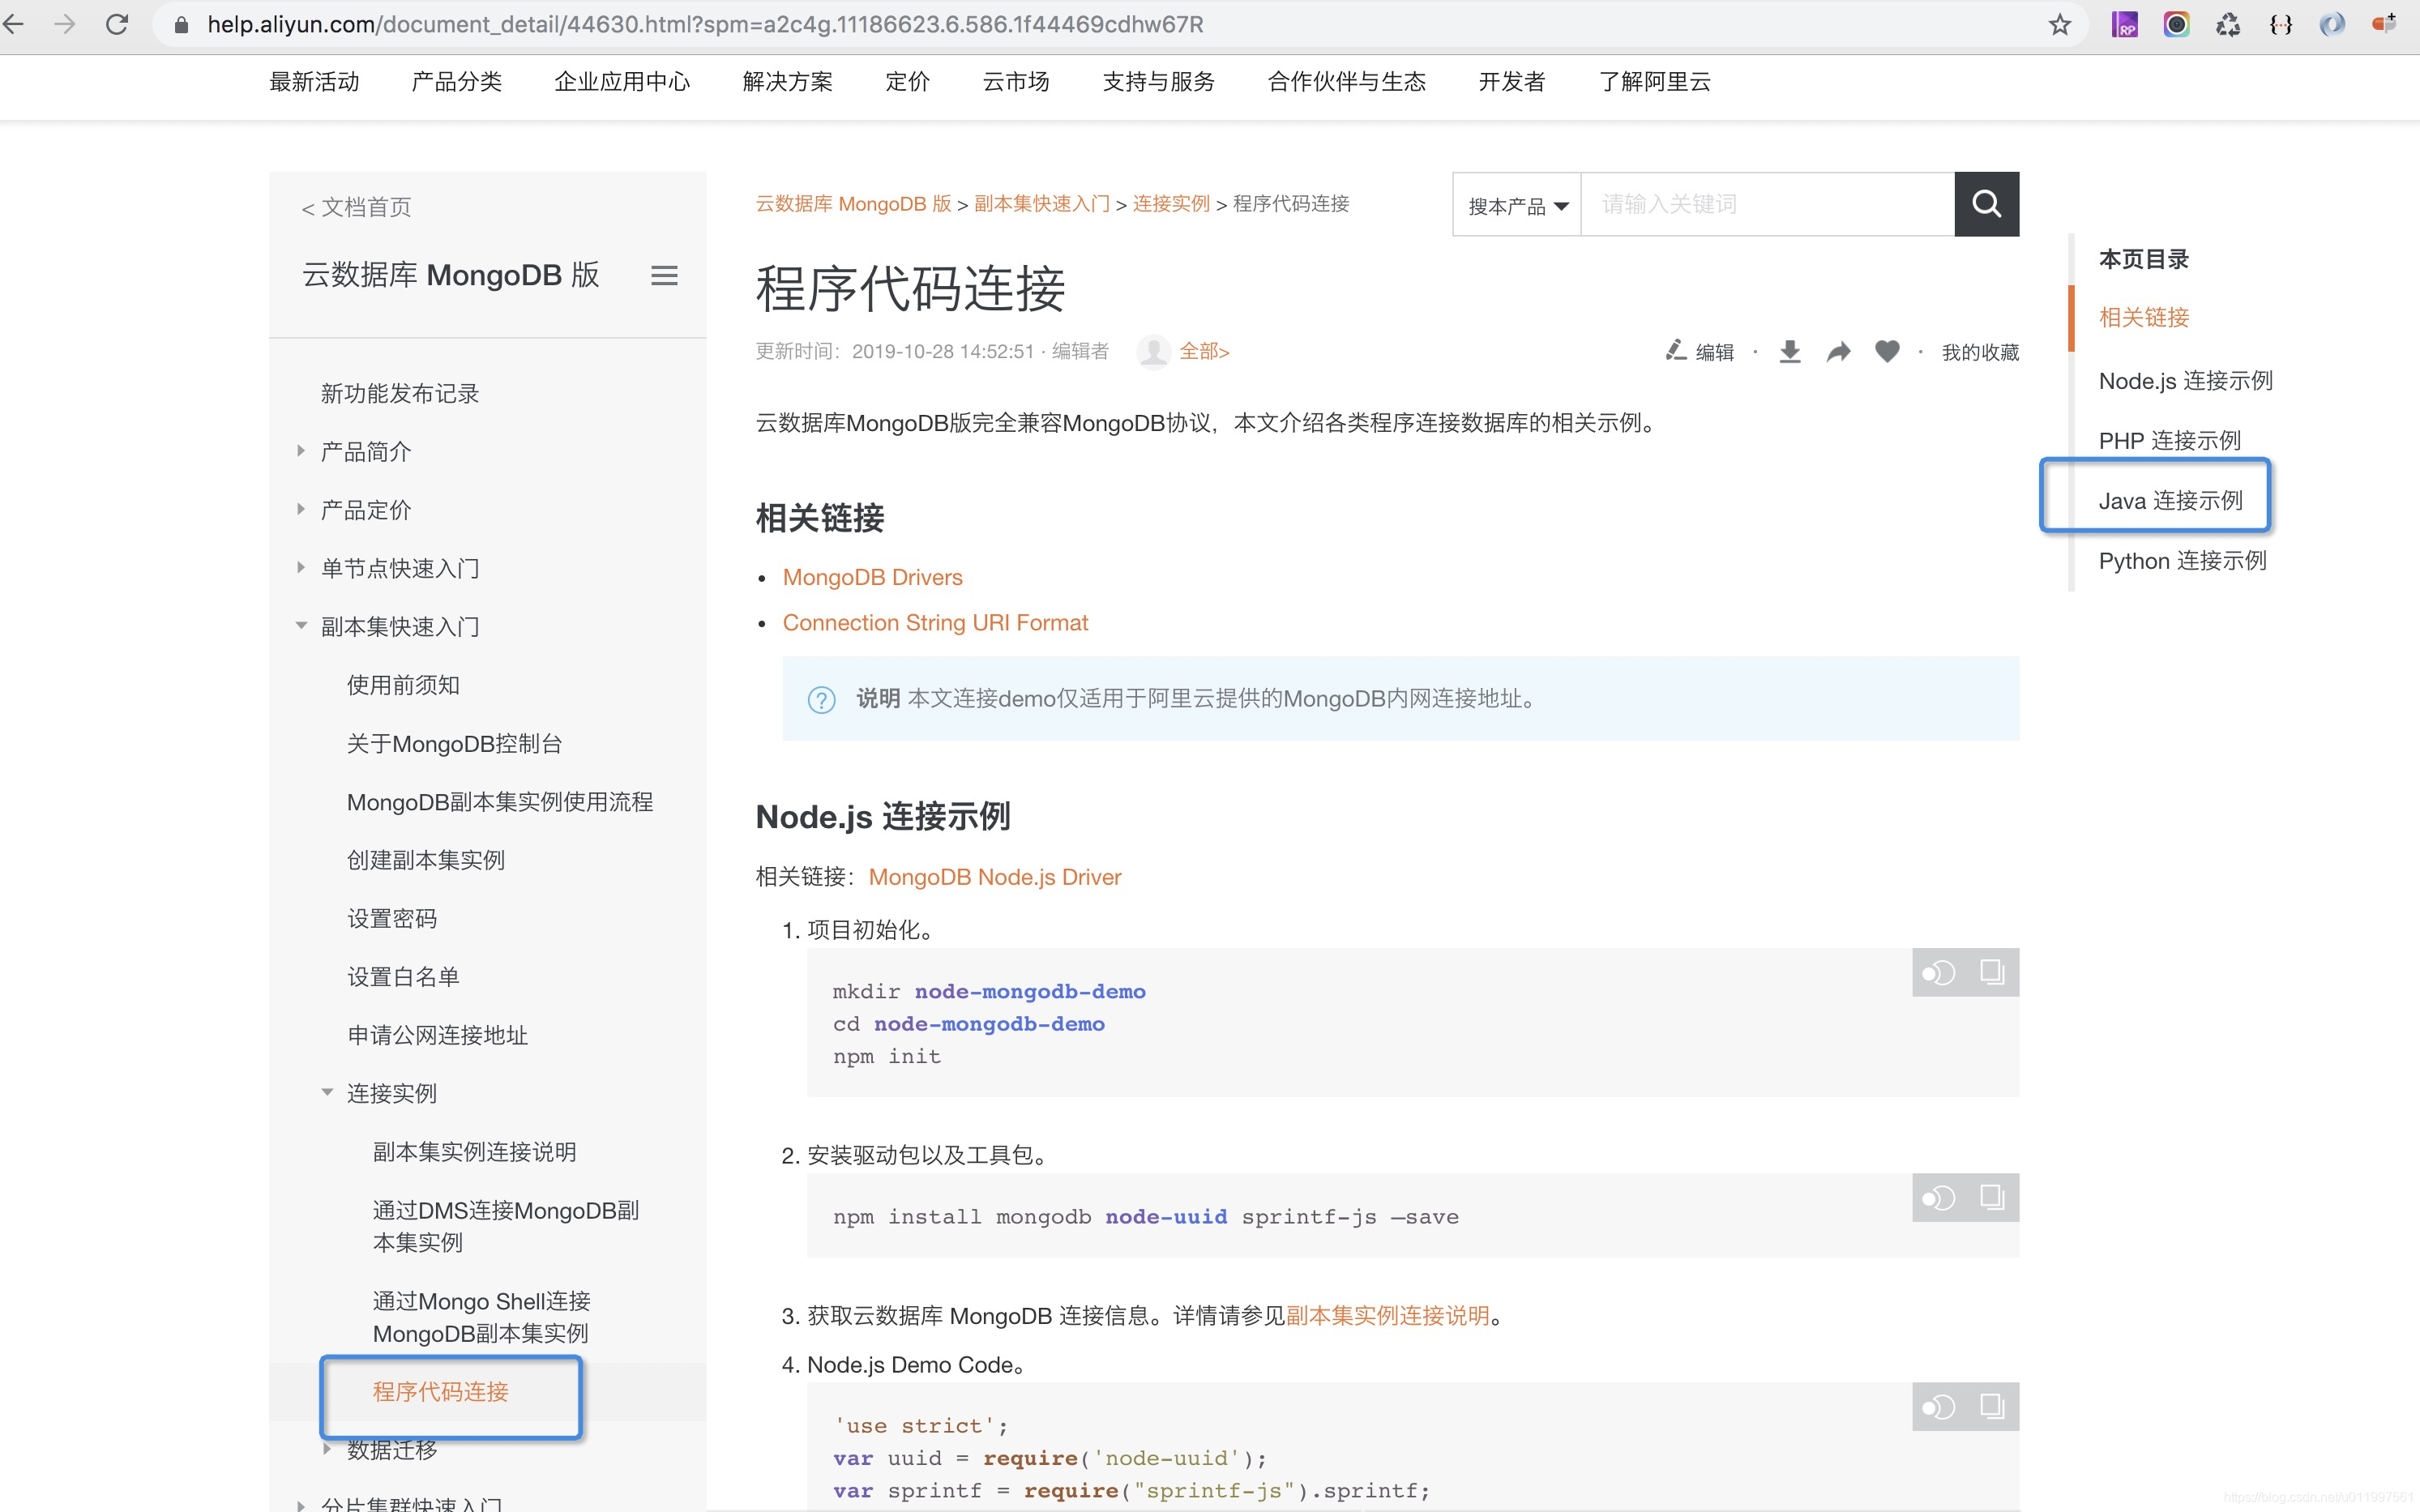Select 申请公网连接地址 in sidebar
Screen dimensions: 2420x1512
point(437,1035)
